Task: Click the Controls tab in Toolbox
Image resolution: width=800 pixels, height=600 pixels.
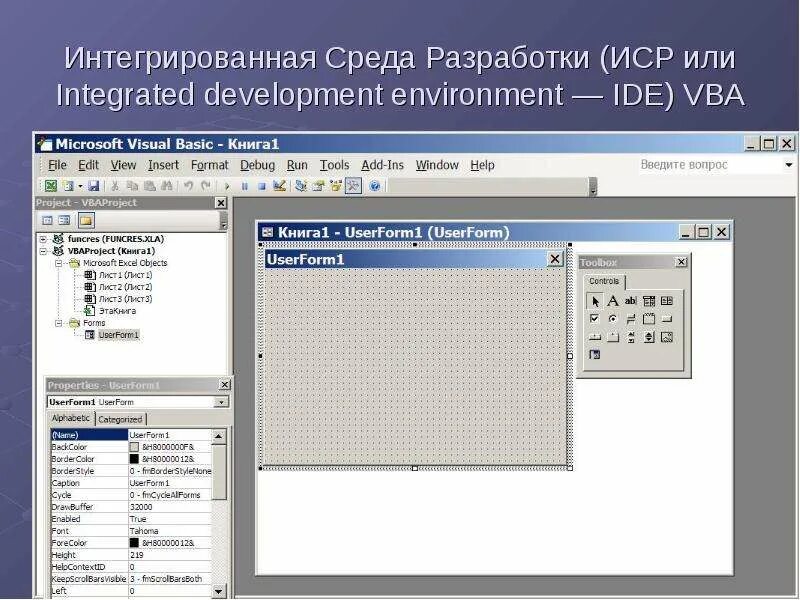Action: pos(604,281)
